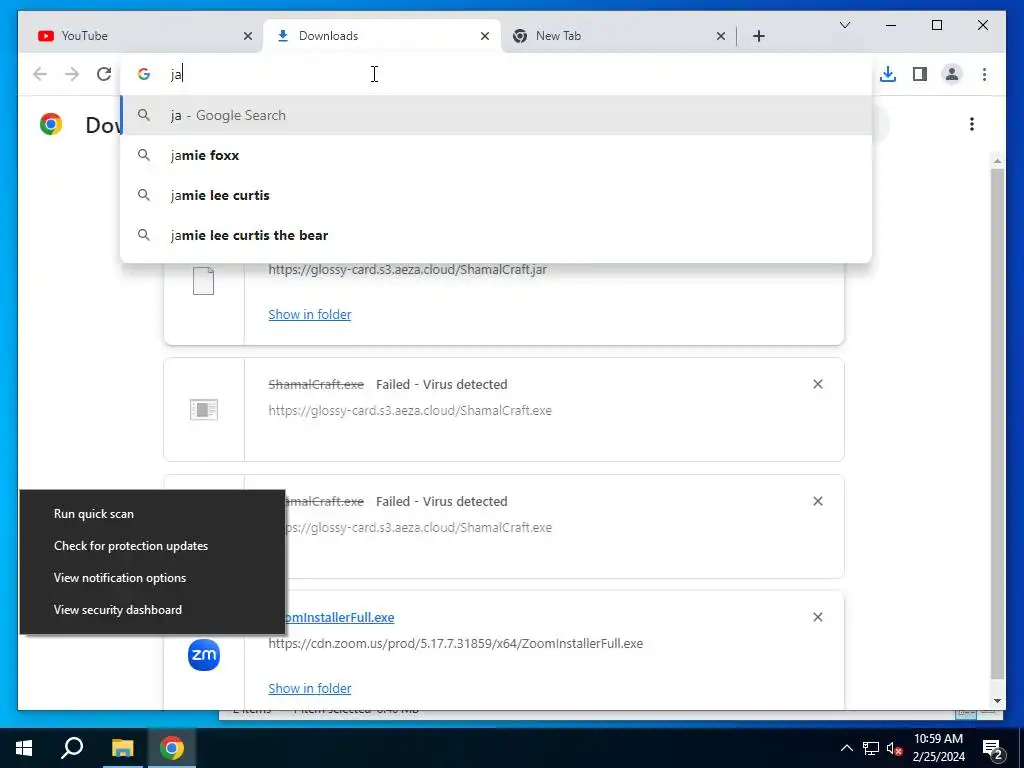This screenshot has height=768, width=1024.
Task: Click Show in folder for ShamalCraft.jar
Action: click(310, 314)
